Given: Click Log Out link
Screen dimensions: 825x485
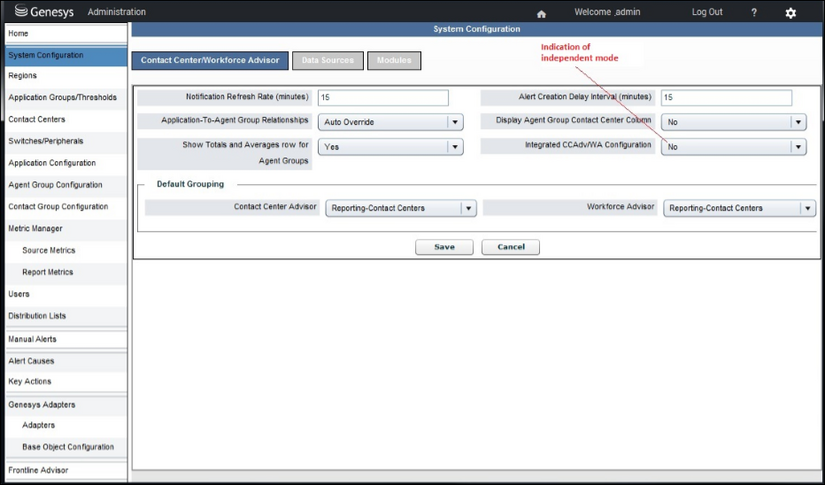Looking at the screenshot, I should (707, 12).
